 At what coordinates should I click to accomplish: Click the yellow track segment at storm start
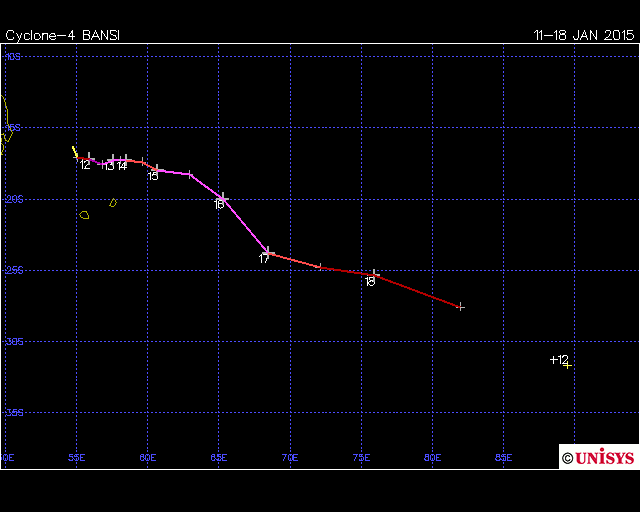pyautogui.click(x=74, y=152)
